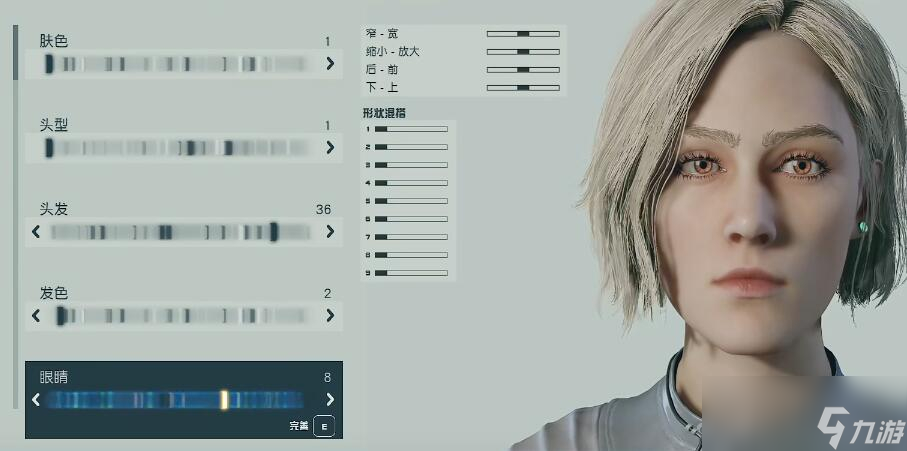Click shape blend slider 9
The image size is (907, 451).
click(411, 273)
